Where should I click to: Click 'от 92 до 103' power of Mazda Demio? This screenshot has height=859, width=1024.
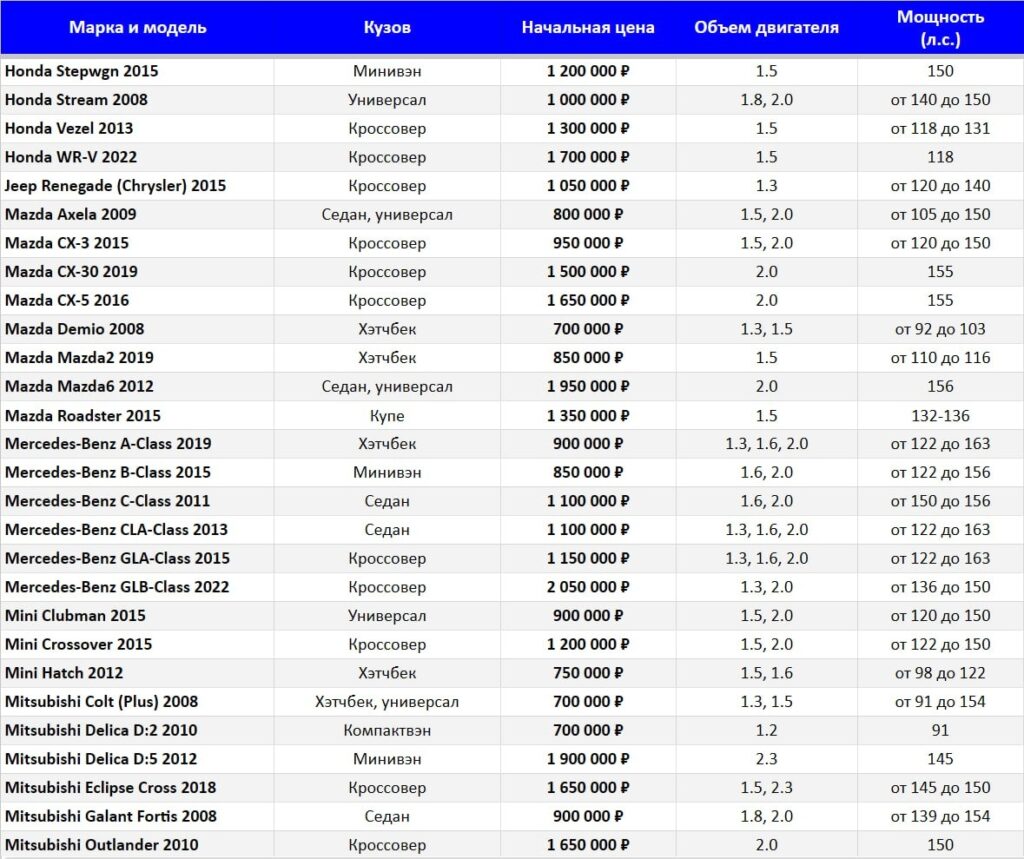[x=940, y=329]
